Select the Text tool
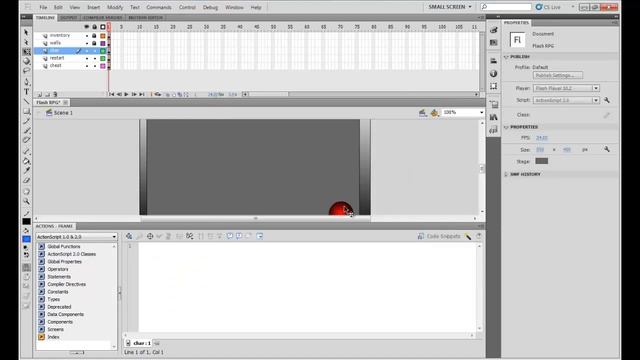This screenshot has height=360, width=640. [27, 91]
